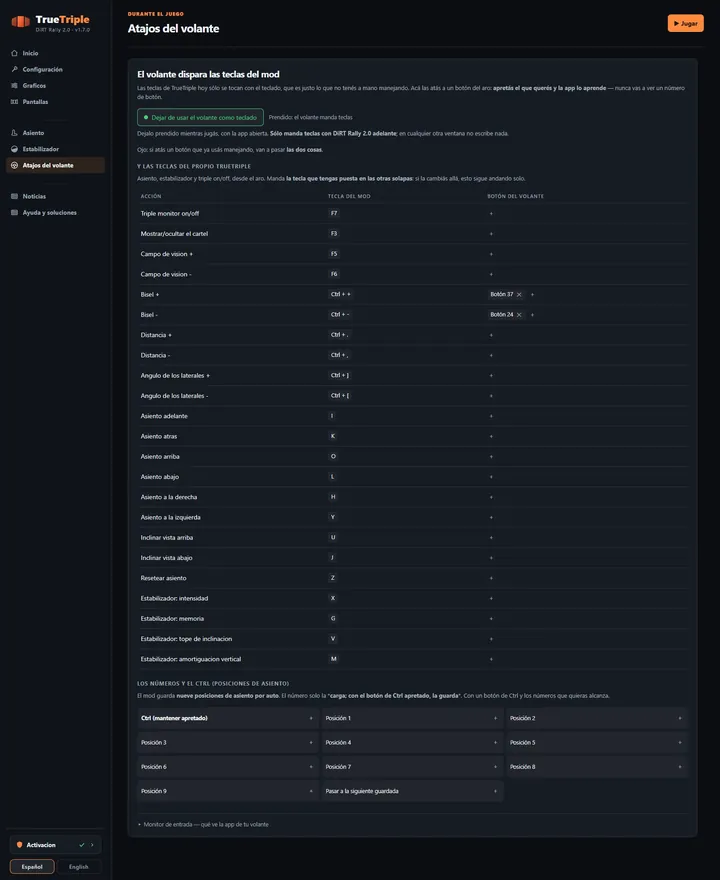Add wheel button for Distancia -

(x=491, y=355)
